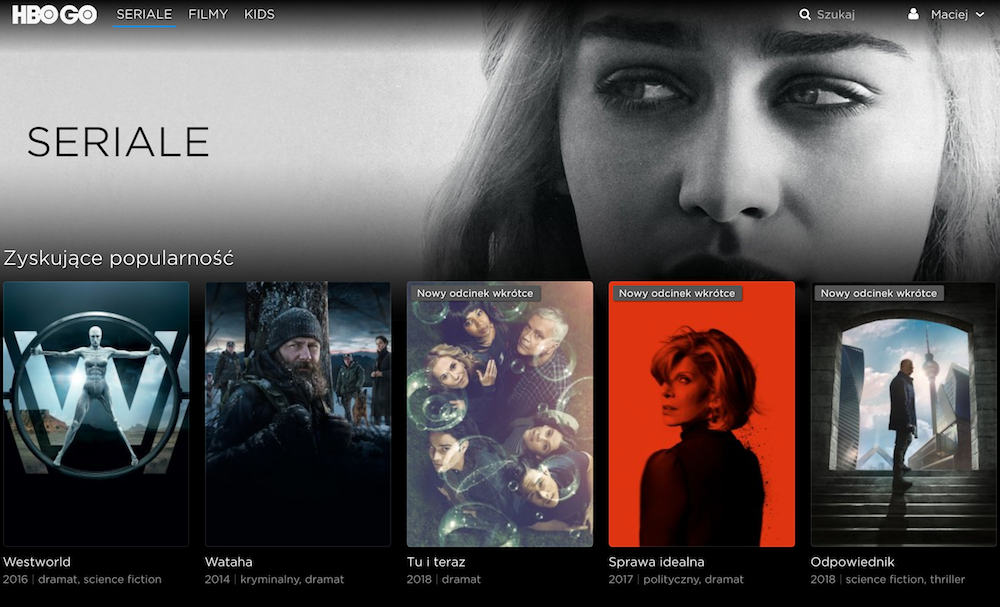1000x607 pixels.
Task: Click the Sprawa idealna title link
Action: pos(656,562)
